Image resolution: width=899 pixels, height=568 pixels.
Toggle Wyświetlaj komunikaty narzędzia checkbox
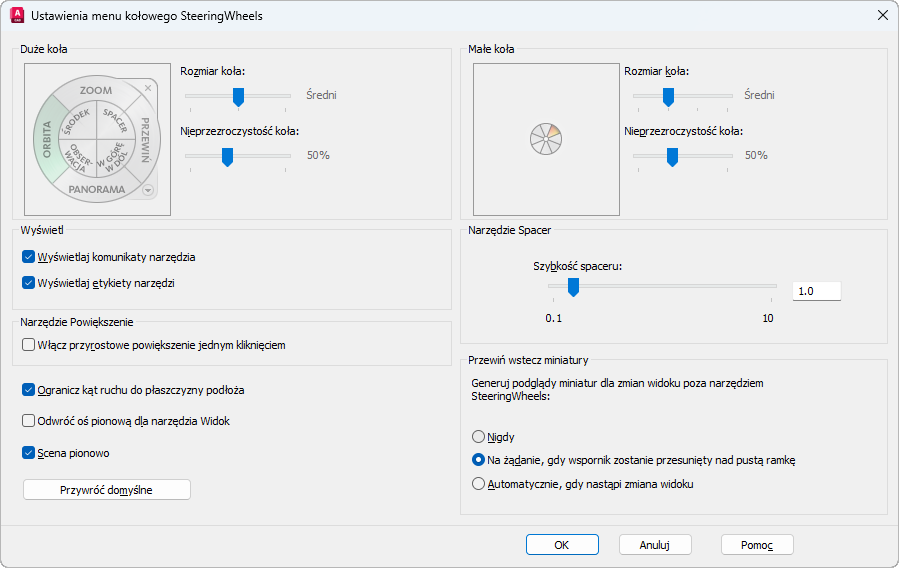click(29, 257)
